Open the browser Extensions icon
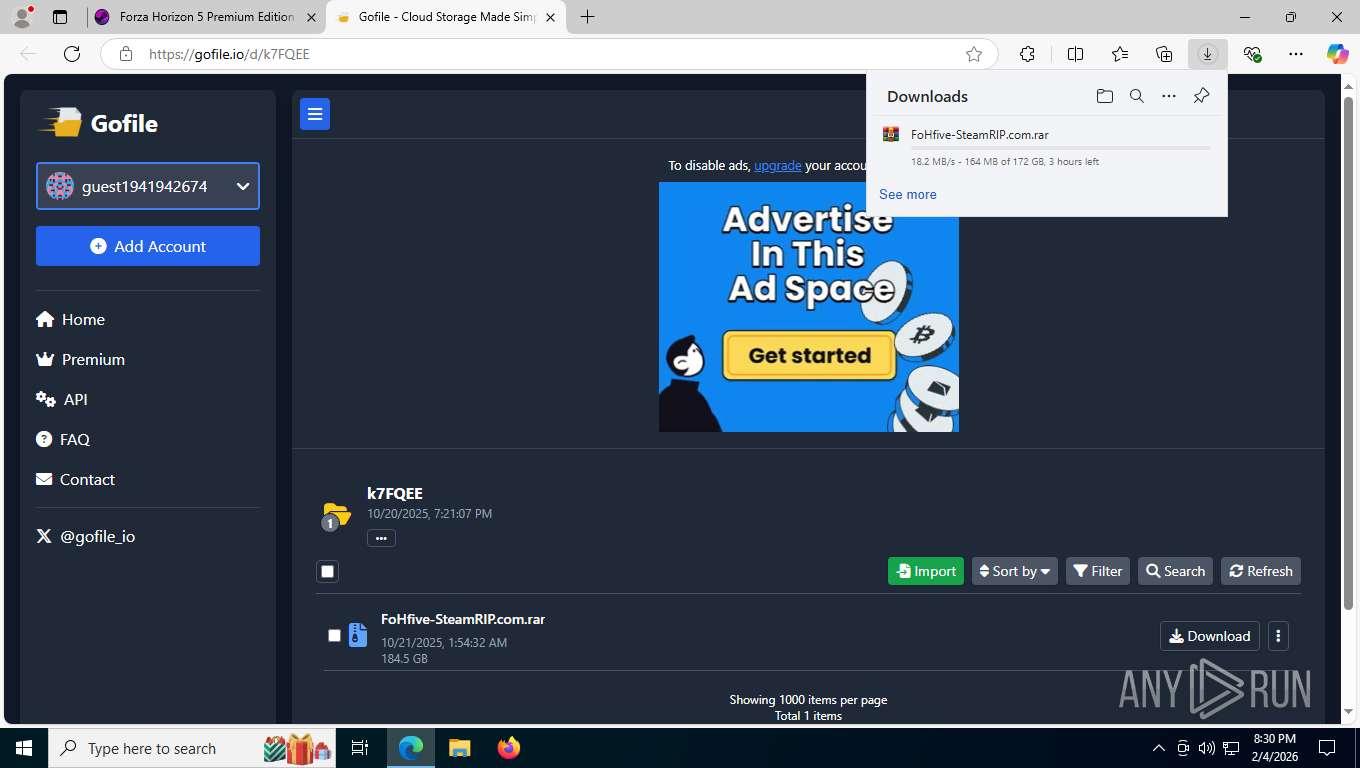1360x768 pixels. pos(1027,54)
